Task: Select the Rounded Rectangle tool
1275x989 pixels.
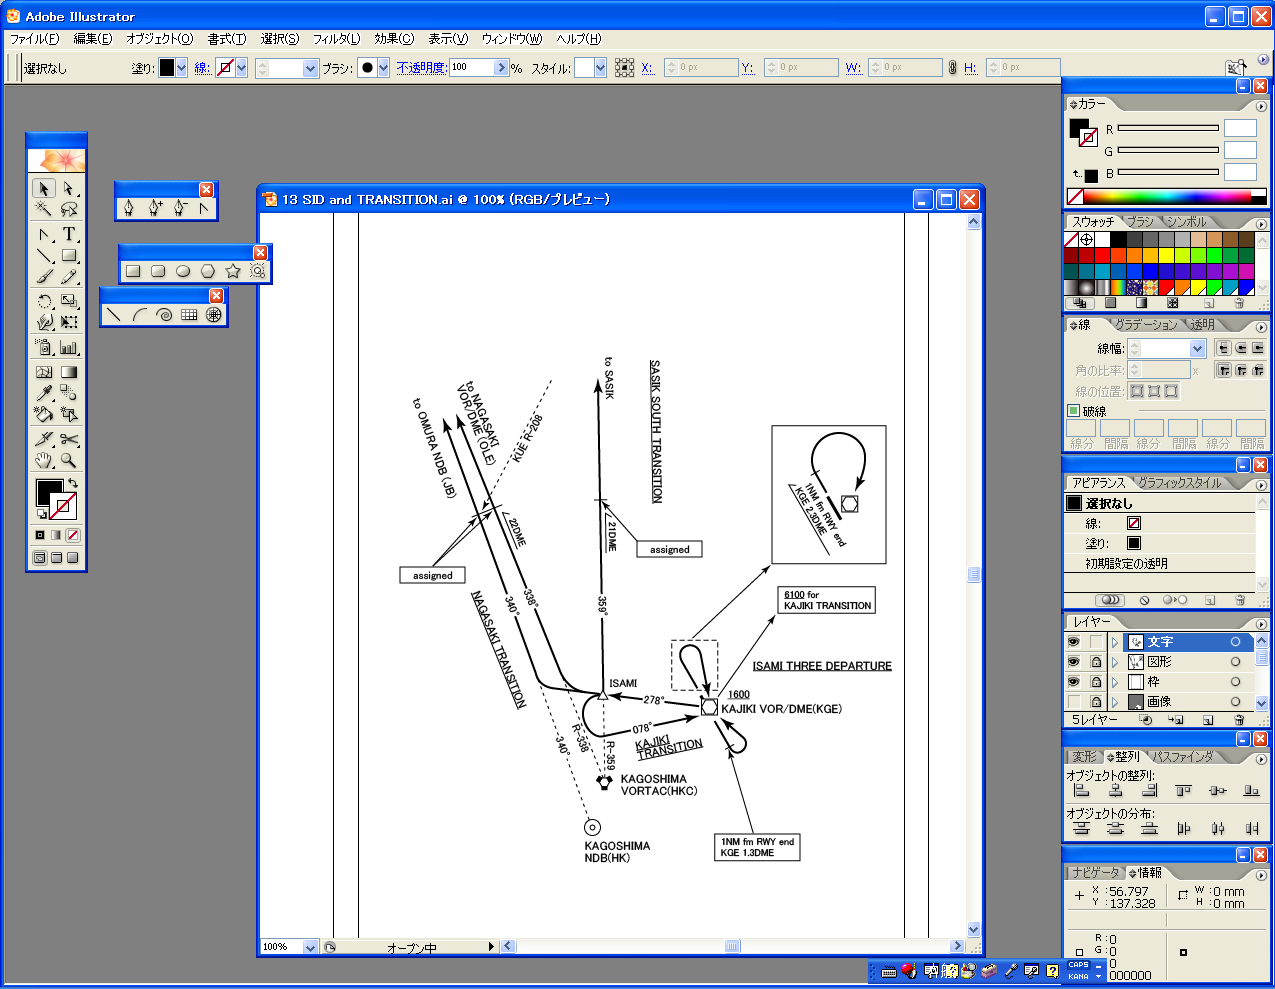Action: [158, 271]
